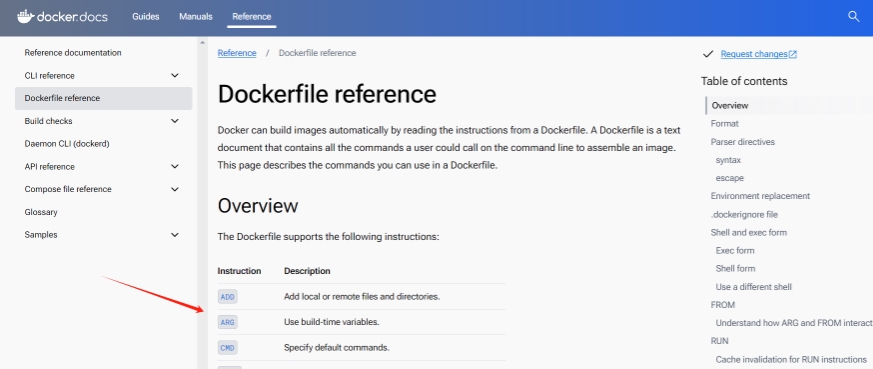The width and height of the screenshot is (873, 369).
Task: Jump to Use a different shell
Action: 753,287
